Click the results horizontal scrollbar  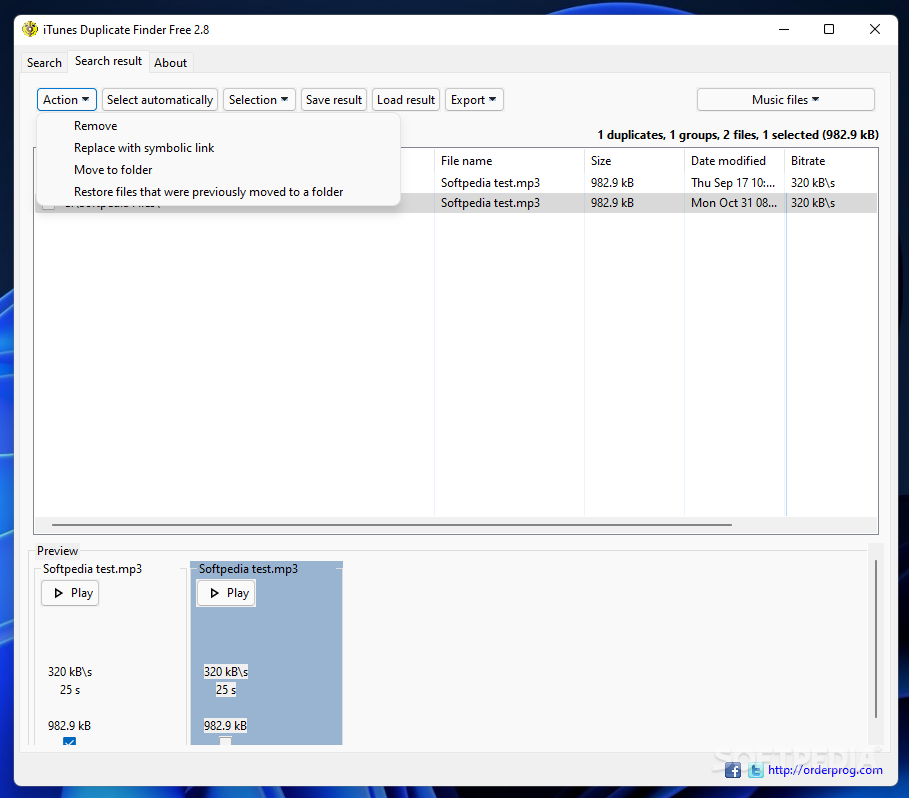pos(392,524)
